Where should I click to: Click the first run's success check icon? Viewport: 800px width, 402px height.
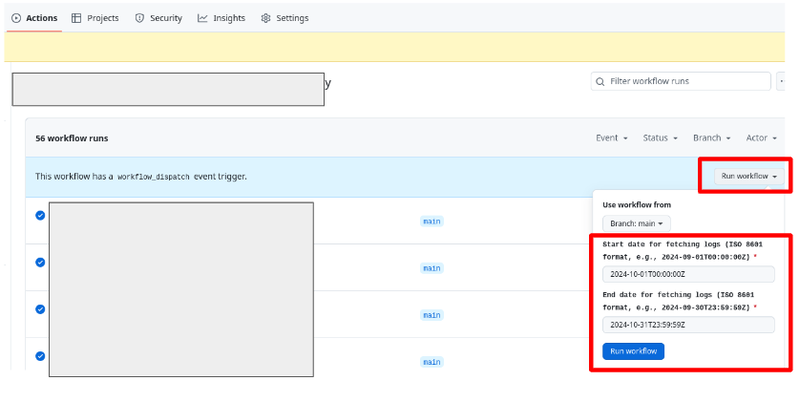(40, 215)
